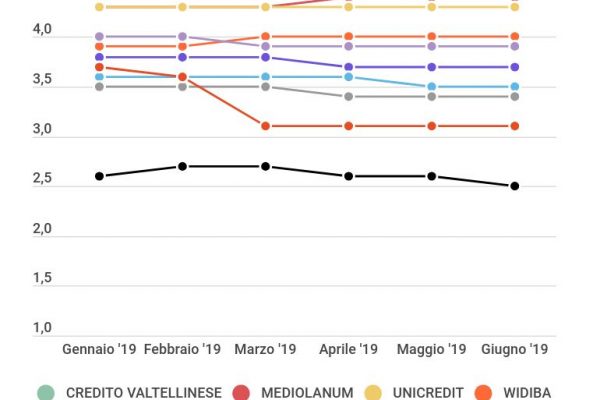Screen dimensions: 600x400
Task: Click purple line point at Giugno '19
Action: coord(515,67)
